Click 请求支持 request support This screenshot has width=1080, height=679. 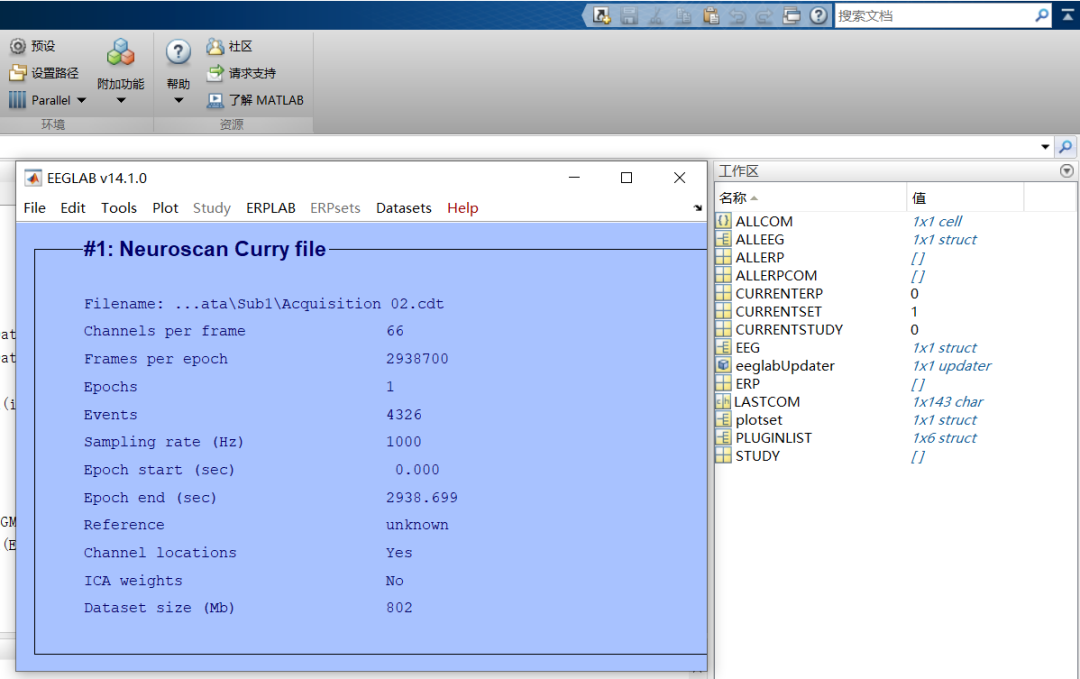click(x=241, y=73)
